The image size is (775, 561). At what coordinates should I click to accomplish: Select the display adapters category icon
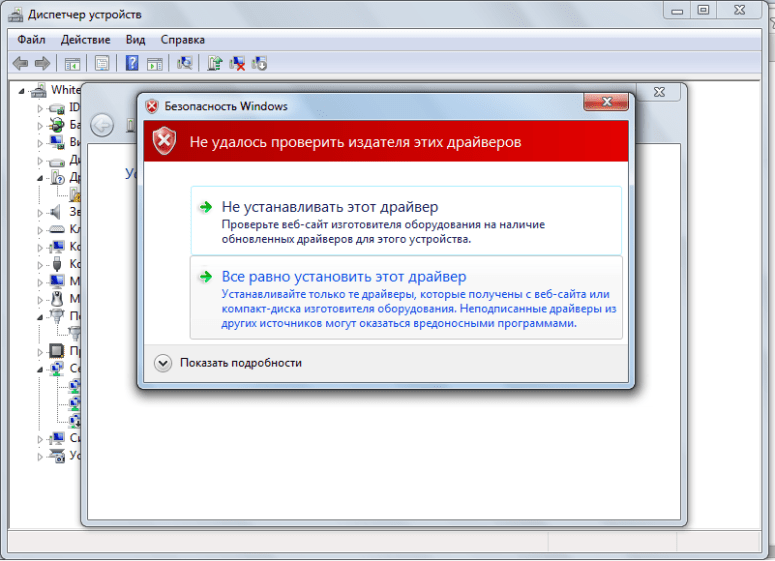pos(57,142)
